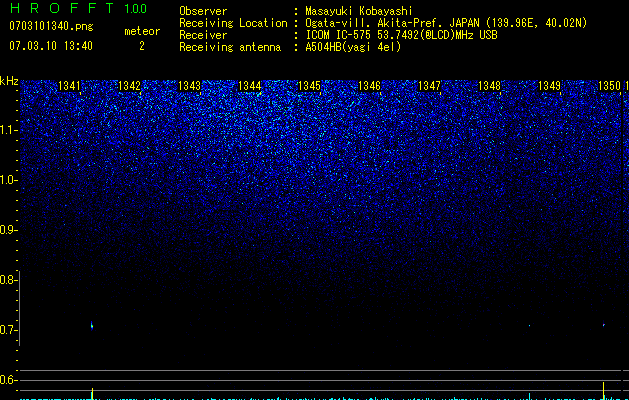Click time marker 1343
Screen dimensions: 629x400
click(189, 86)
